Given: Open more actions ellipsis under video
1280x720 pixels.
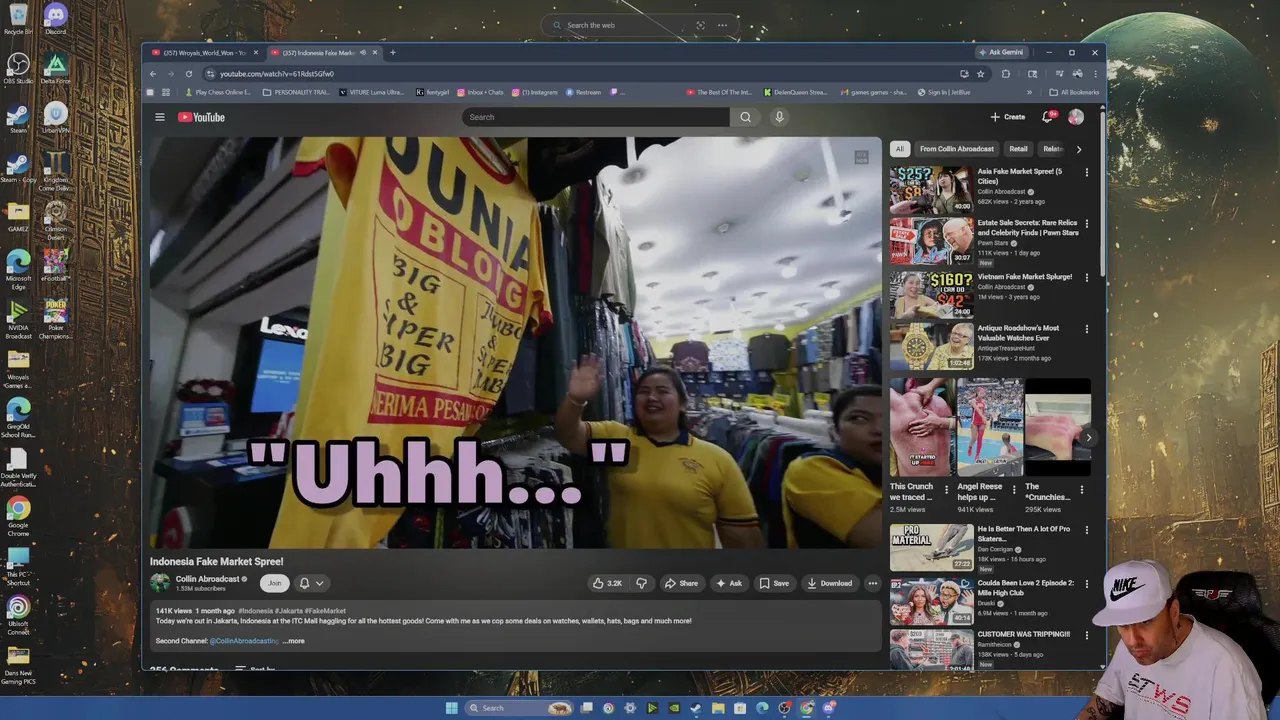Looking at the screenshot, I should tap(872, 583).
